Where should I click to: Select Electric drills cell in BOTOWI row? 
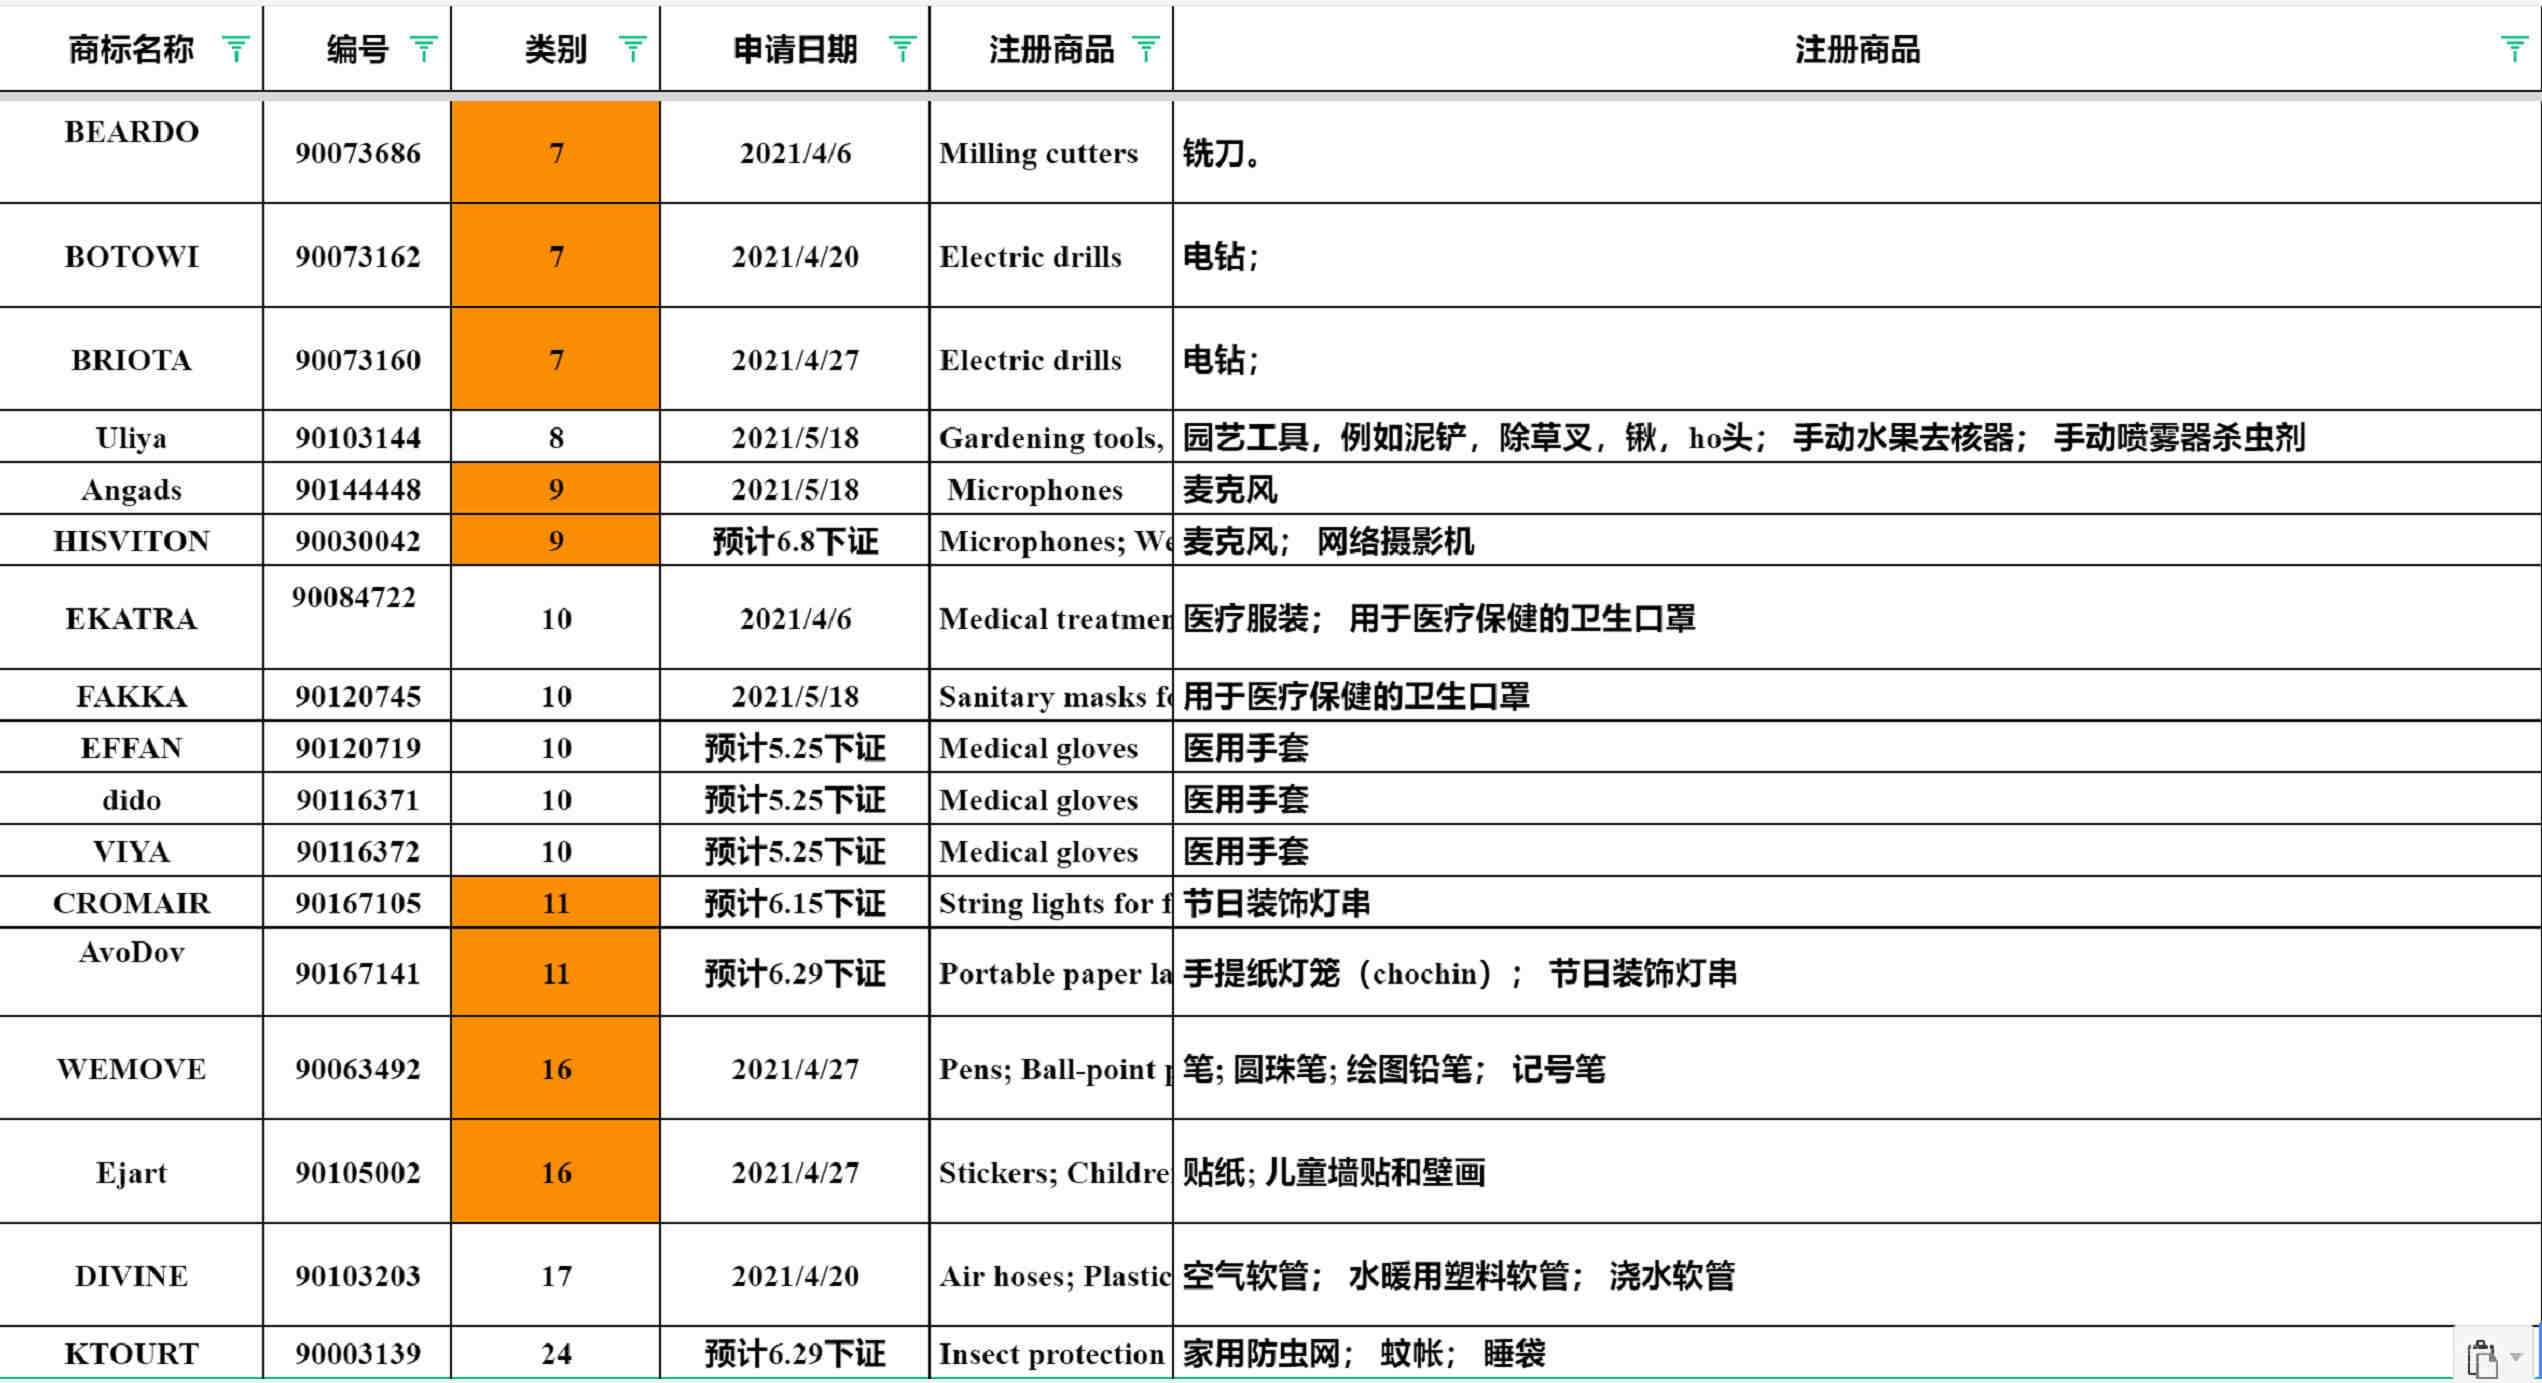tap(1051, 256)
